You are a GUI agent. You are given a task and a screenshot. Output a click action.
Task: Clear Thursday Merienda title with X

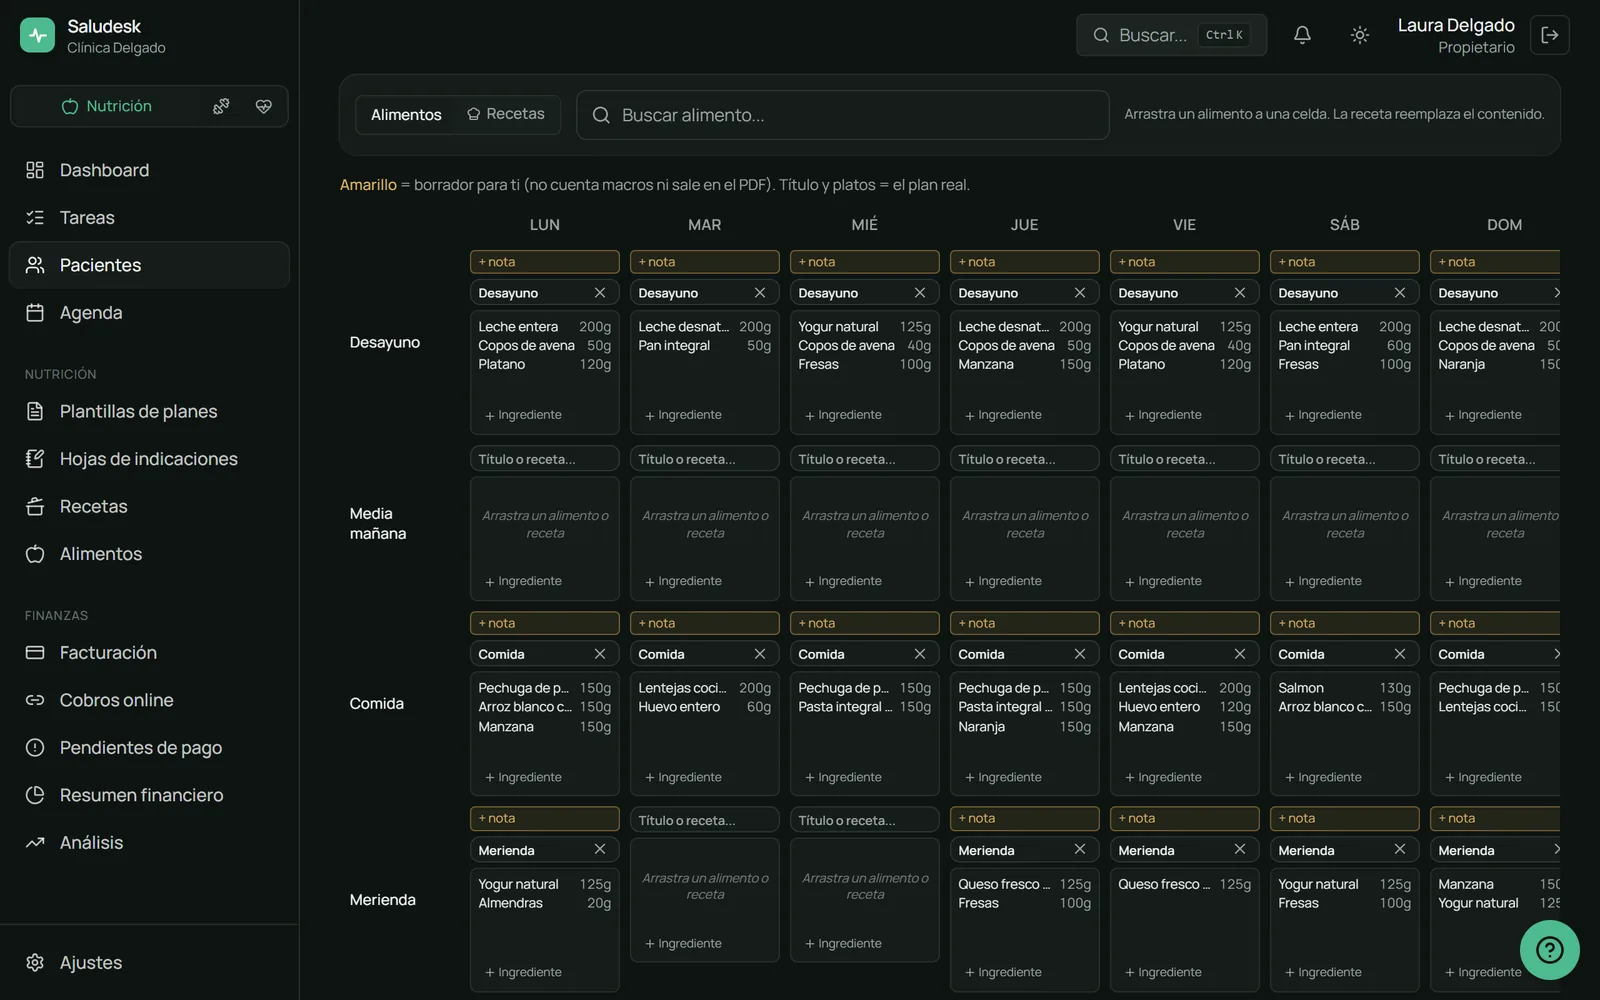coord(1080,849)
